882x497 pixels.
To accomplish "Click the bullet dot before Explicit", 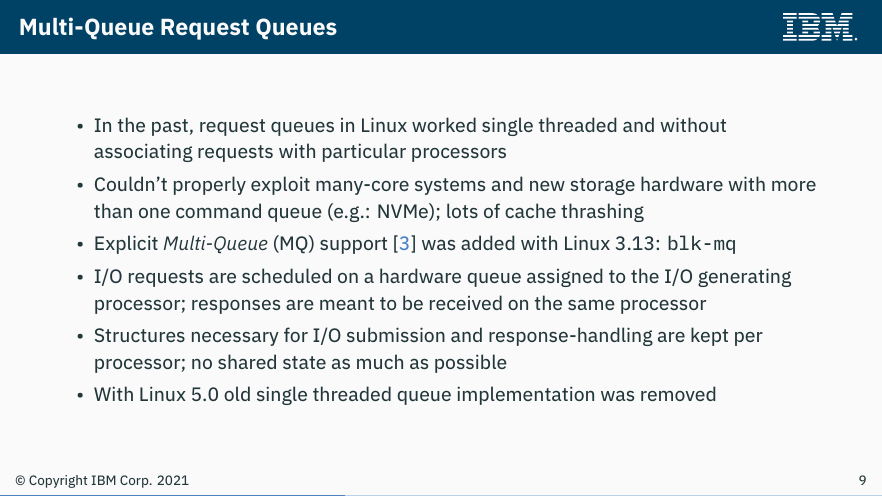I will (80, 245).
